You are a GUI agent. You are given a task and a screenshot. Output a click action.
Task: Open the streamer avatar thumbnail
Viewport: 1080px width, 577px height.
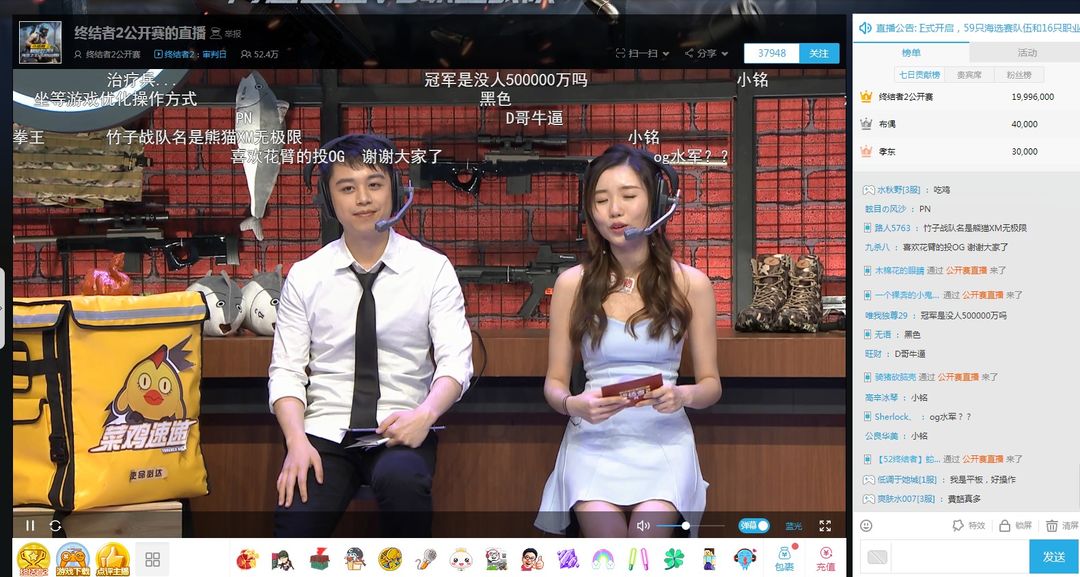point(40,42)
